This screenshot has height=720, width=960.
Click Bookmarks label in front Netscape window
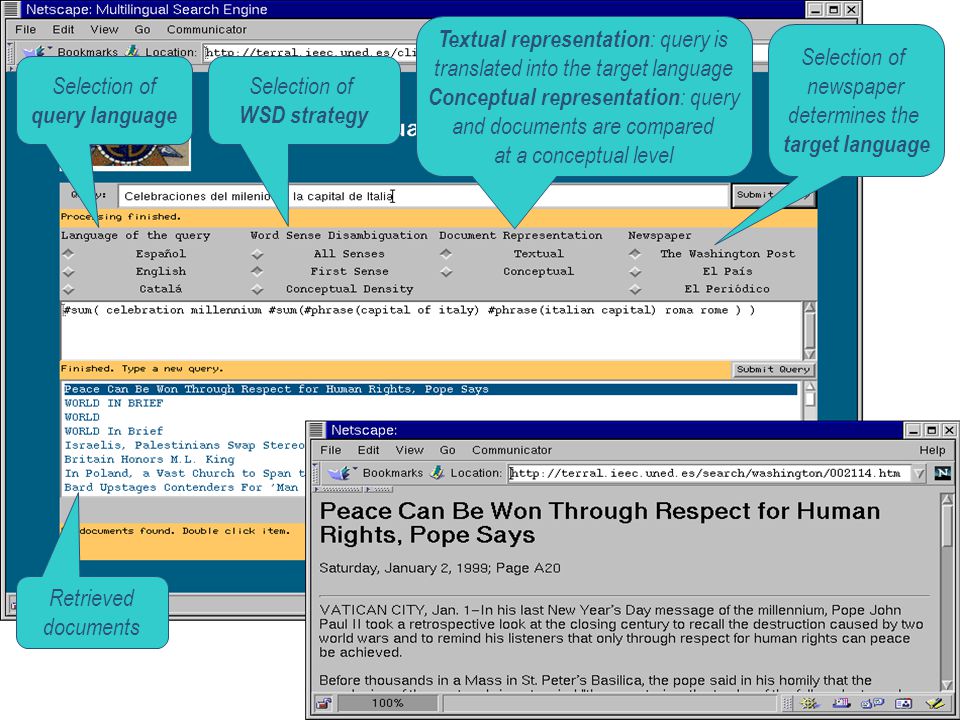pyautogui.click(x=392, y=473)
